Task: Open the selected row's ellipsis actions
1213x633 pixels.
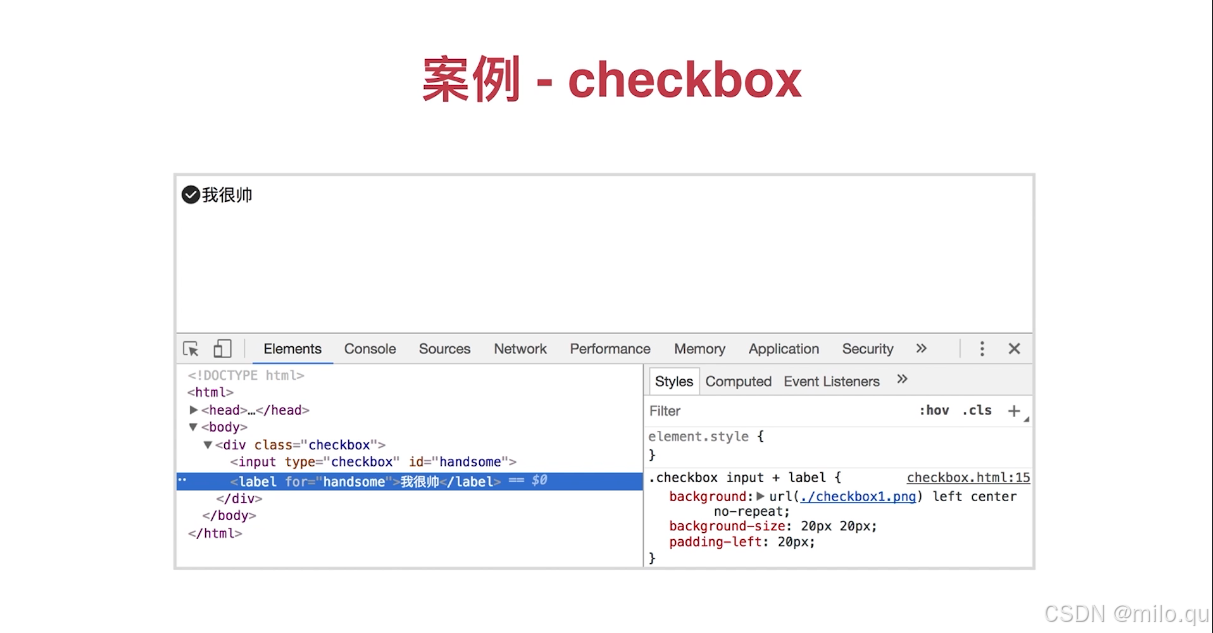Action: (182, 480)
